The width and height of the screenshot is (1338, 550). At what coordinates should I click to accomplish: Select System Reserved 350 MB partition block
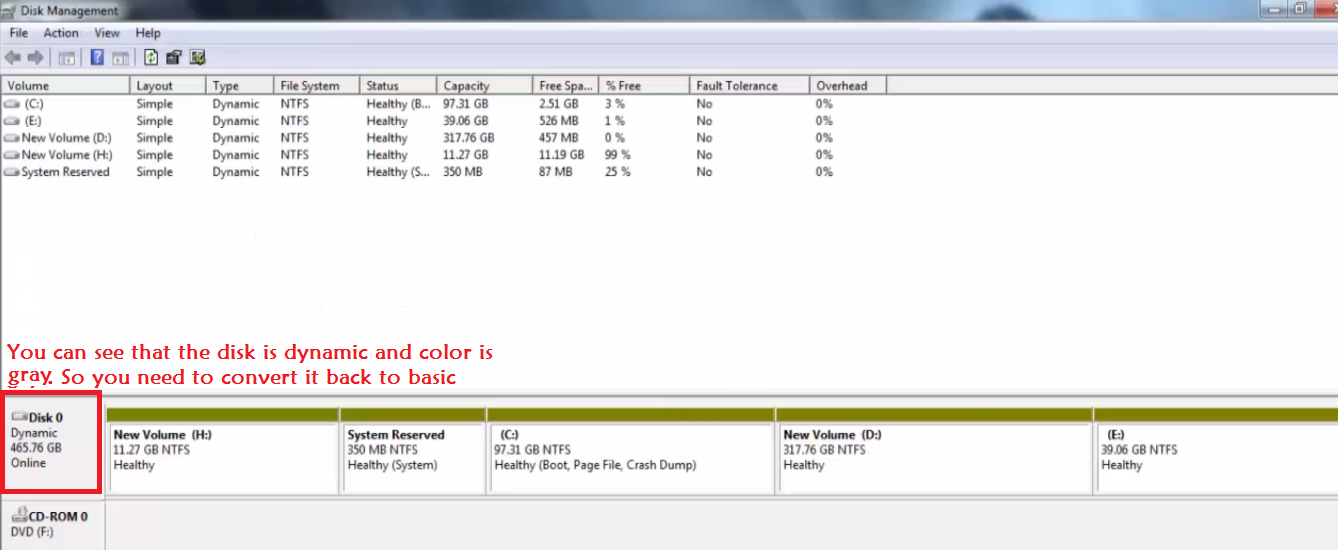click(x=413, y=450)
